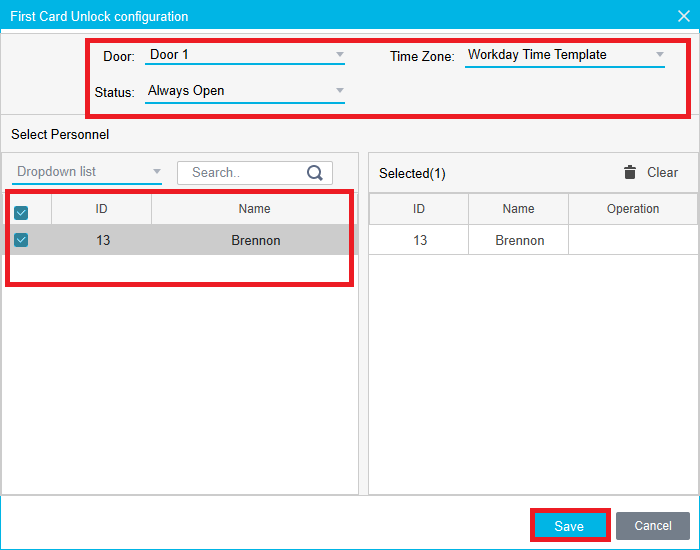Click the Operation column header
700x550 pixels.
coord(632,209)
